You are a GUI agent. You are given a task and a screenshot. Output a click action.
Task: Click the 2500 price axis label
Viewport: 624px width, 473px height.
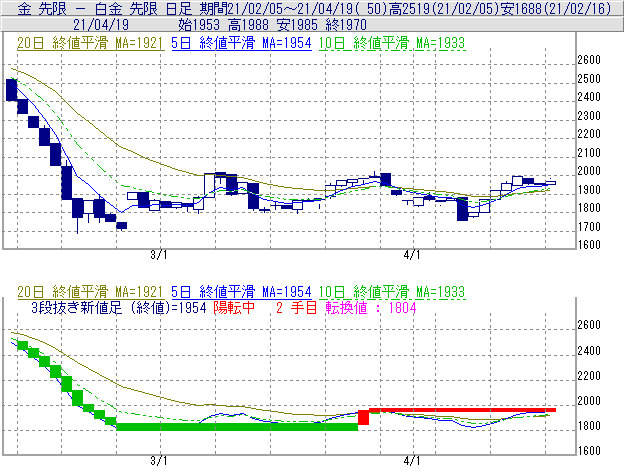click(589, 78)
